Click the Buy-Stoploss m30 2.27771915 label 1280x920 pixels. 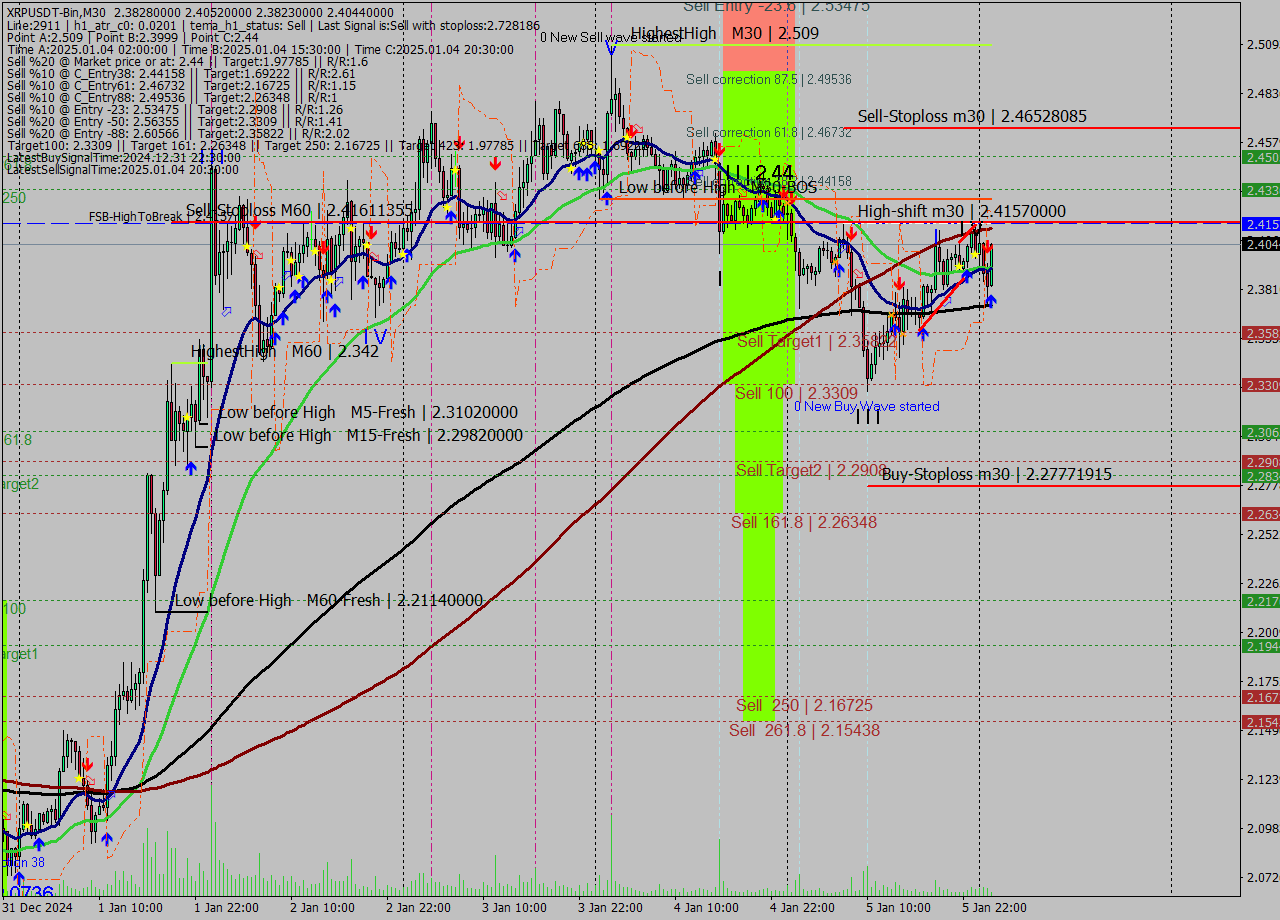[997, 475]
